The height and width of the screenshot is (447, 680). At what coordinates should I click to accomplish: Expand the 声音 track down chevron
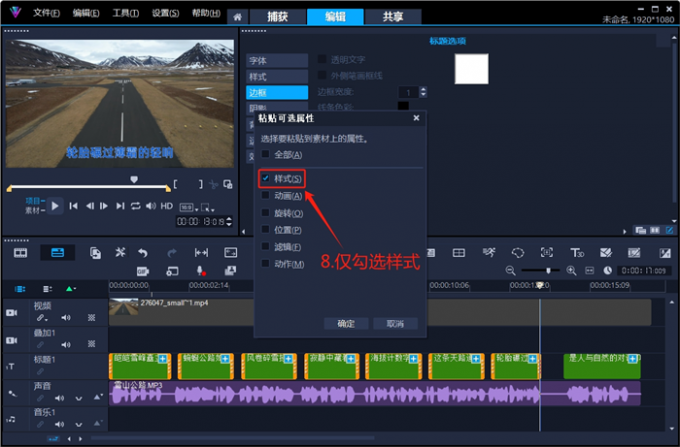coord(78,398)
